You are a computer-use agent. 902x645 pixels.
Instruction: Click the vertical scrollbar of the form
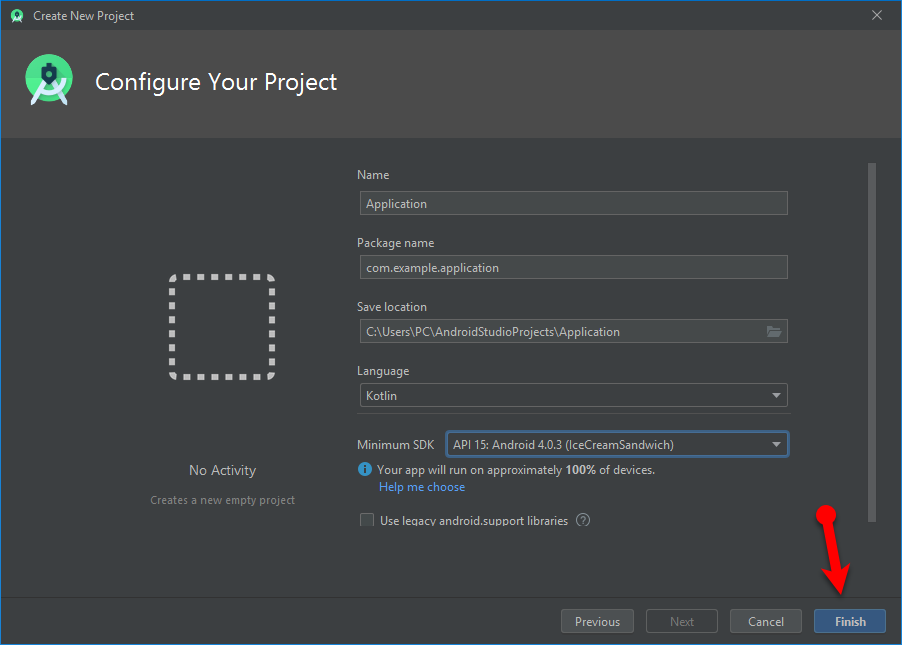872,340
